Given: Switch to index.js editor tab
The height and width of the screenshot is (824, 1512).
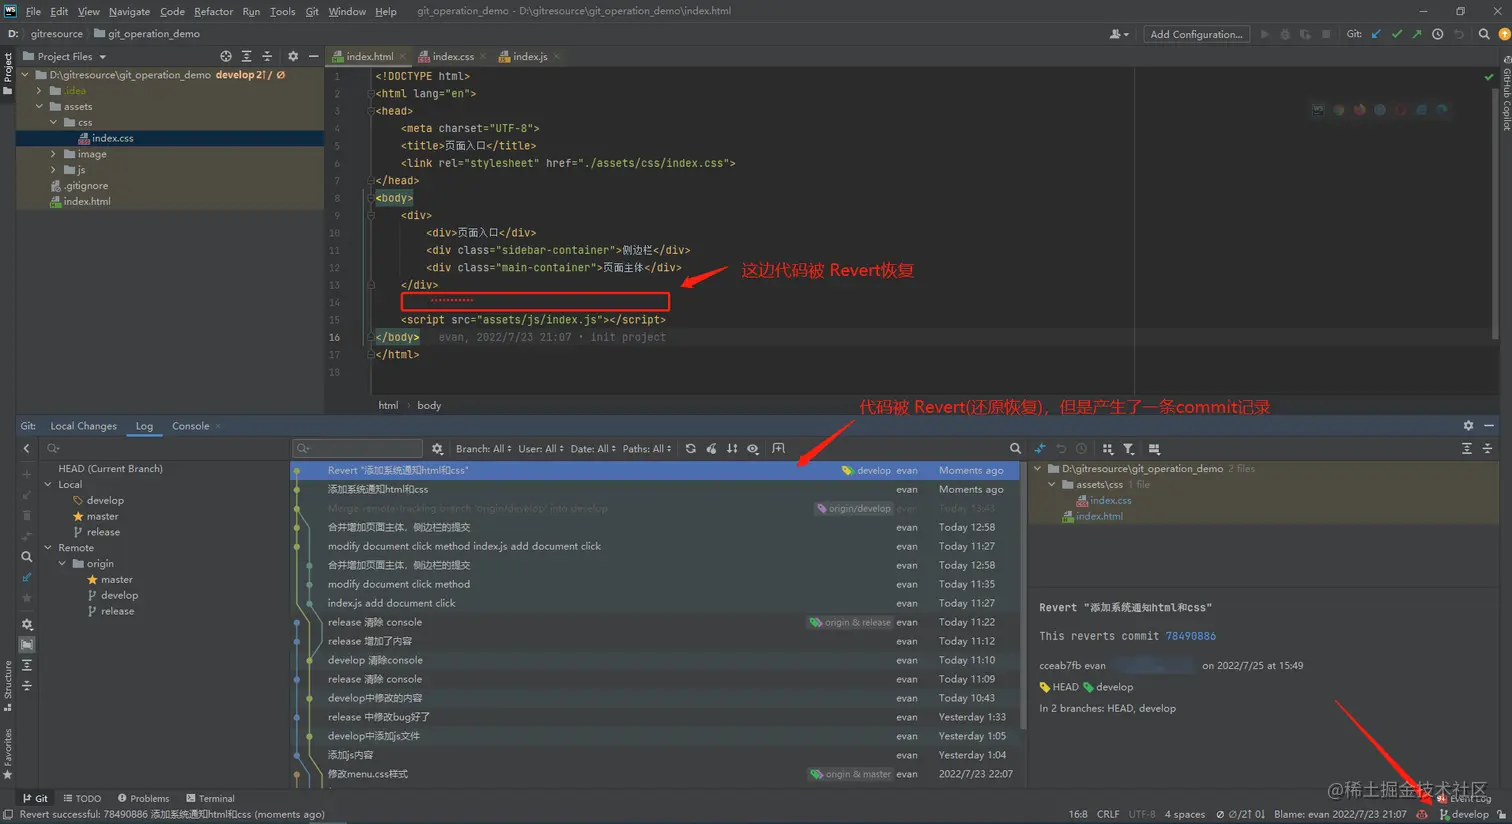Looking at the screenshot, I should pyautogui.click(x=530, y=57).
